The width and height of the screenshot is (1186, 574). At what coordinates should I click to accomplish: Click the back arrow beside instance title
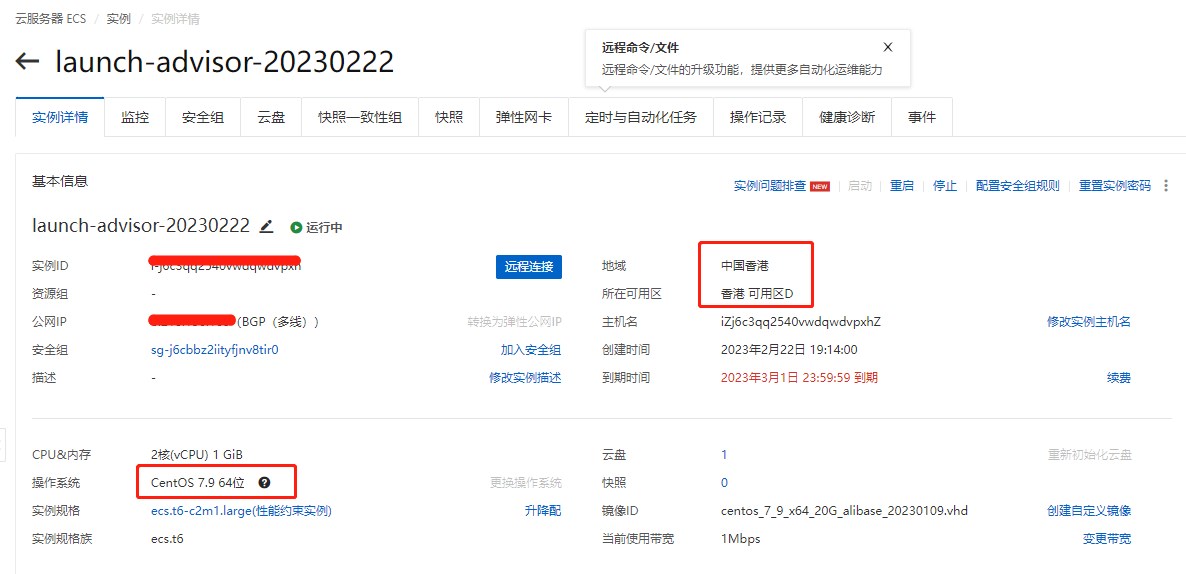27,61
